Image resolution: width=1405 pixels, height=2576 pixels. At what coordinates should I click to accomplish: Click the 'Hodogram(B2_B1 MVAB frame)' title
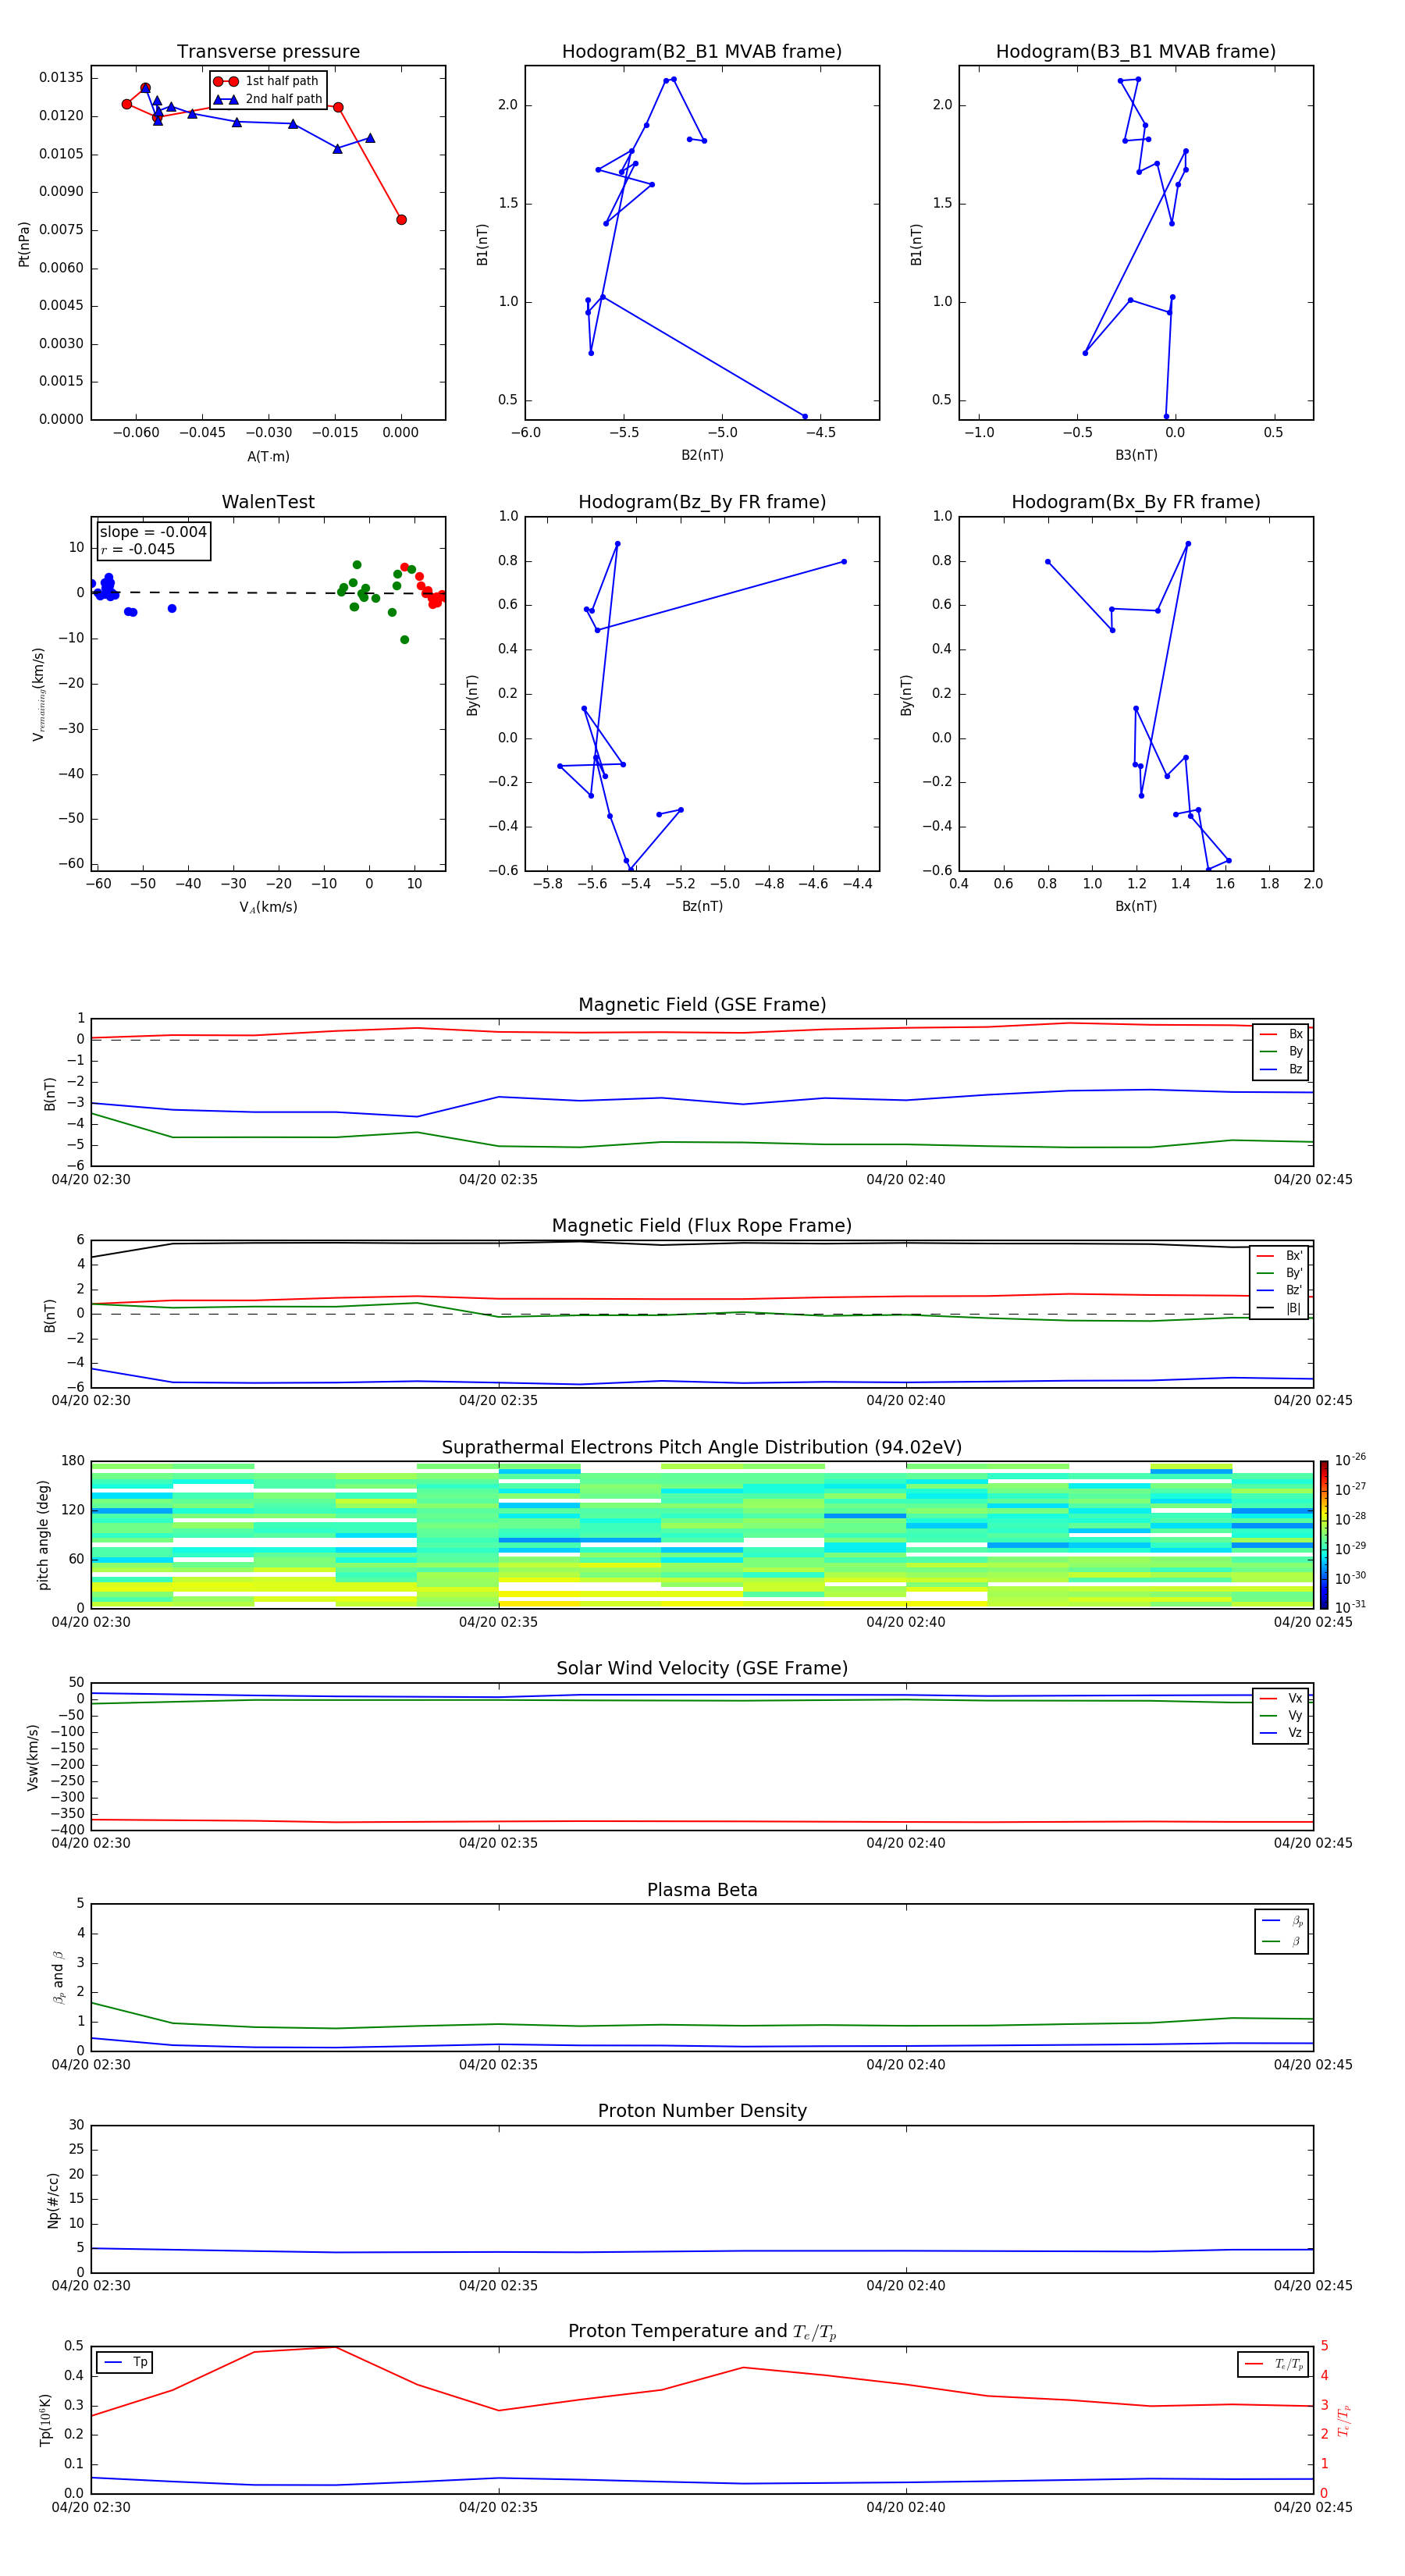(x=702, y=51)
